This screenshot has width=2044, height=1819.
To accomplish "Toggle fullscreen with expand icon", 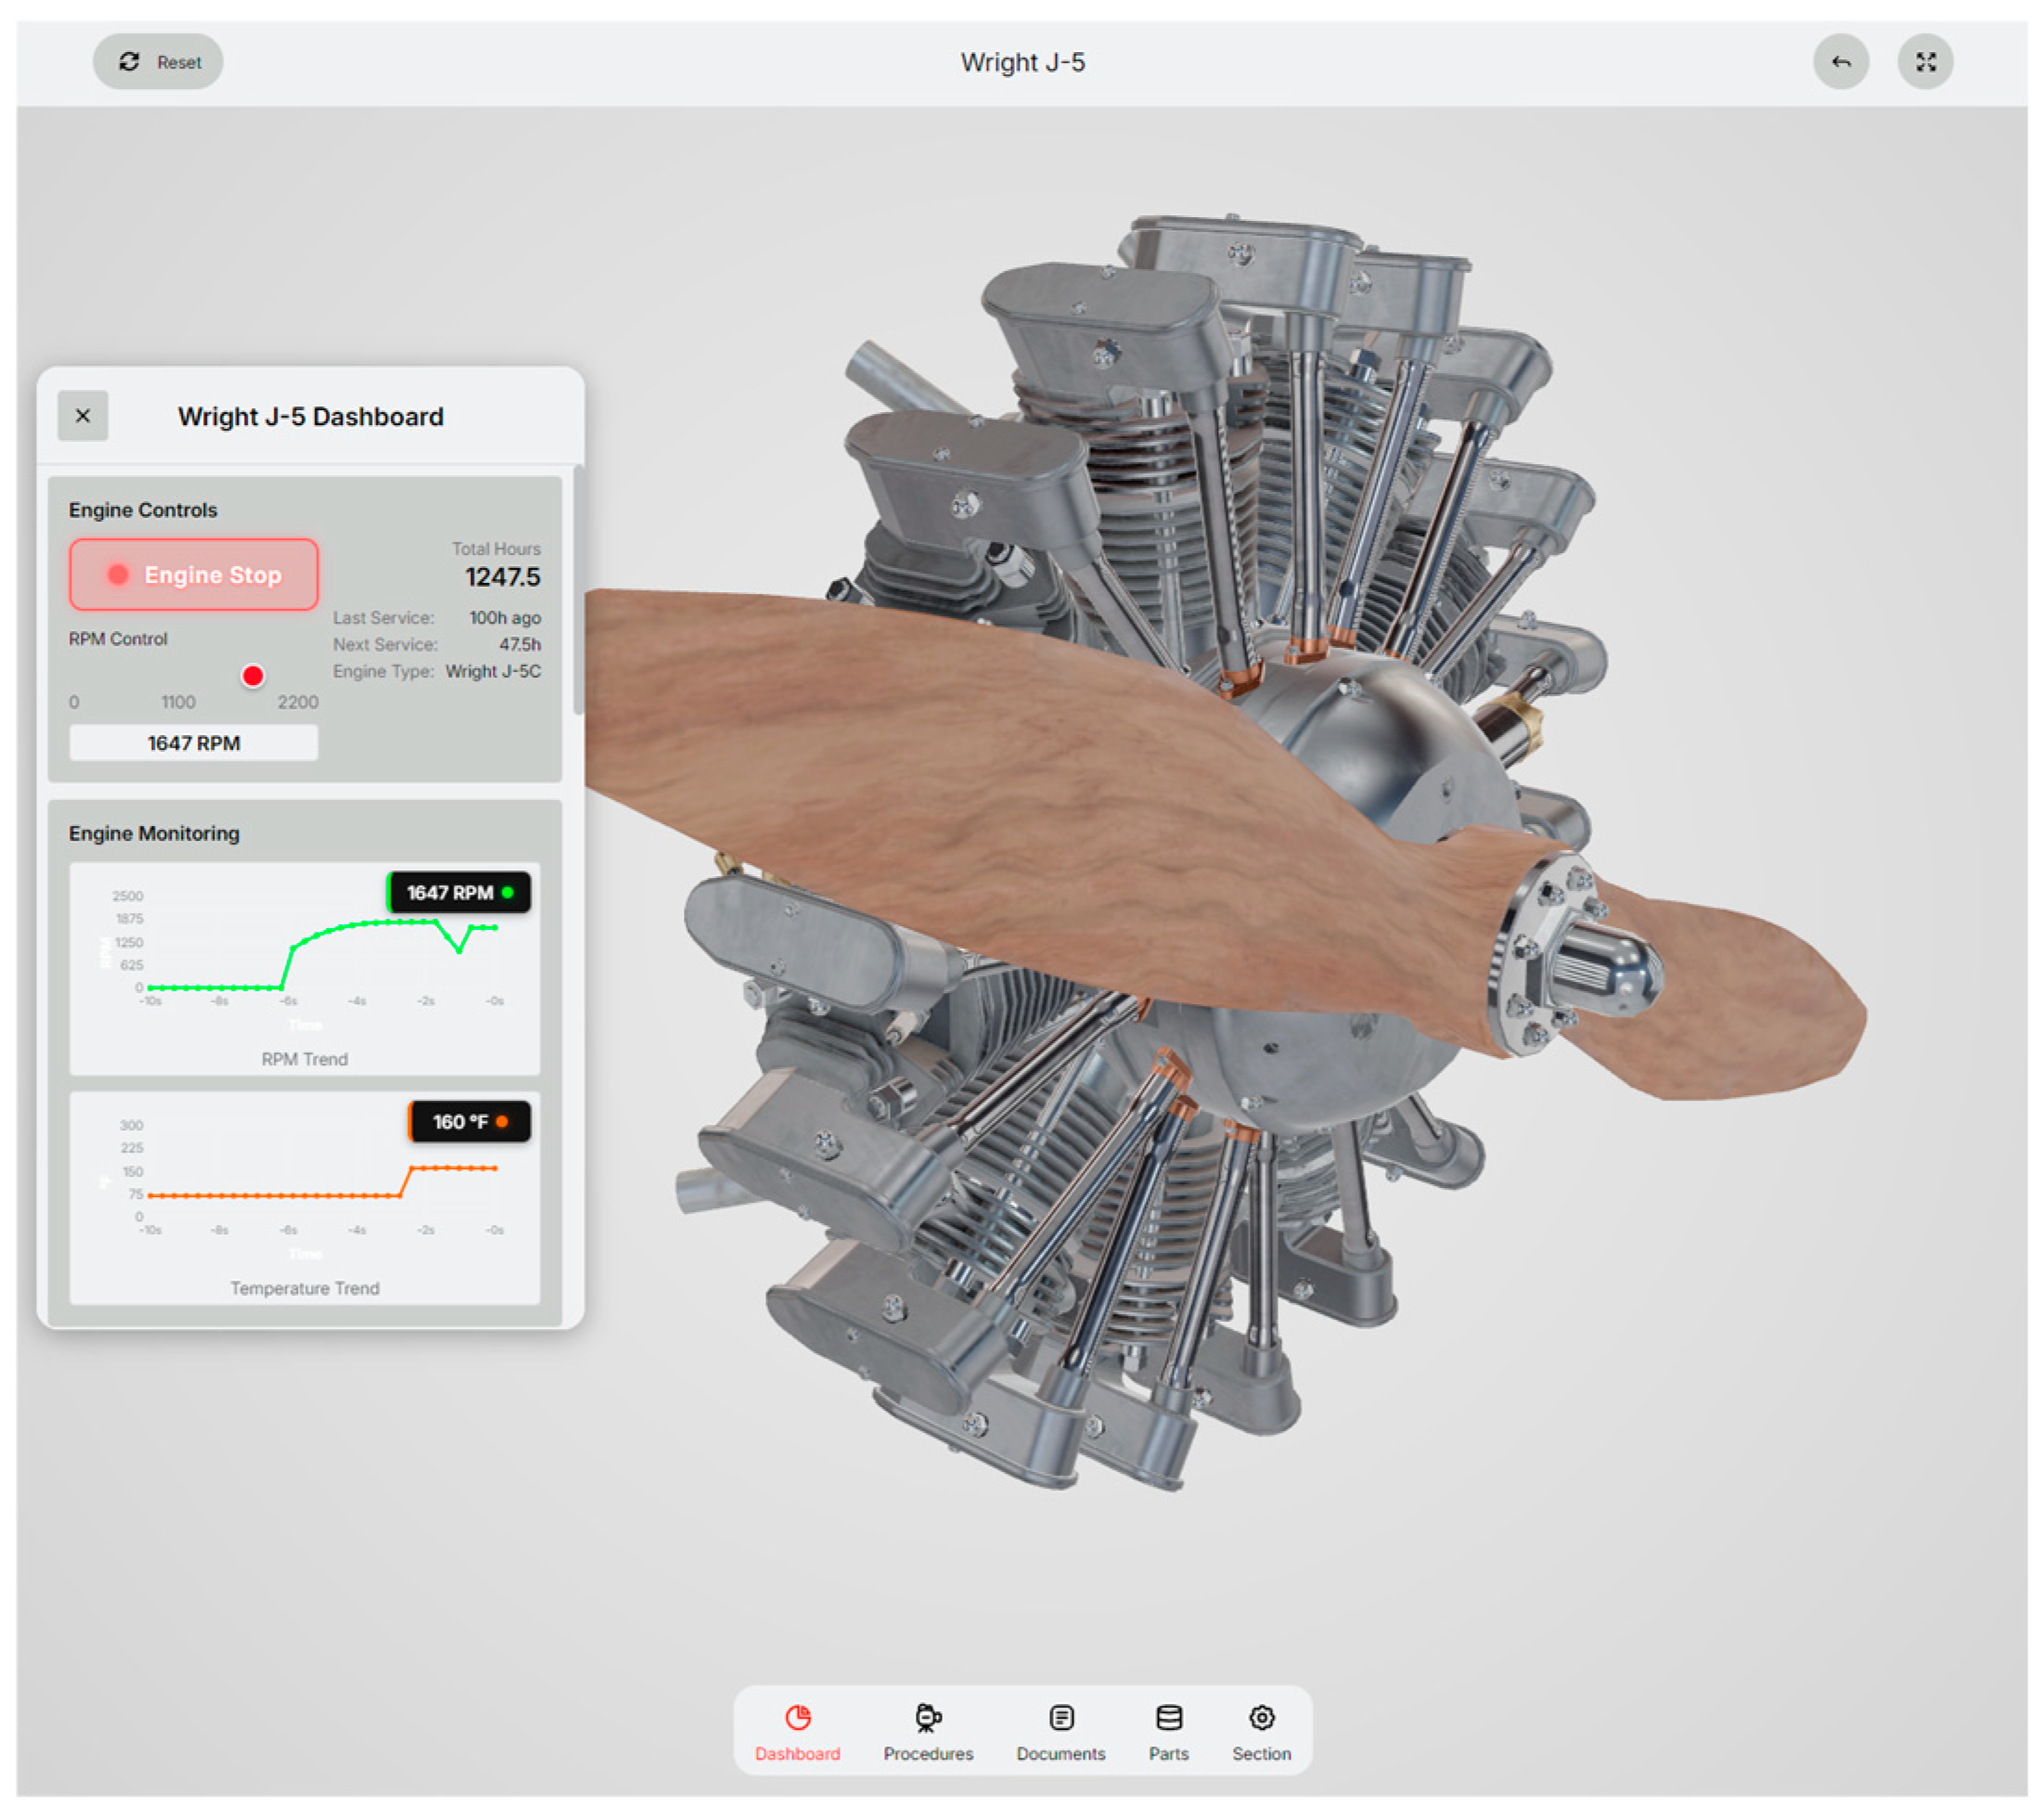I will [x=1925, y=62].
